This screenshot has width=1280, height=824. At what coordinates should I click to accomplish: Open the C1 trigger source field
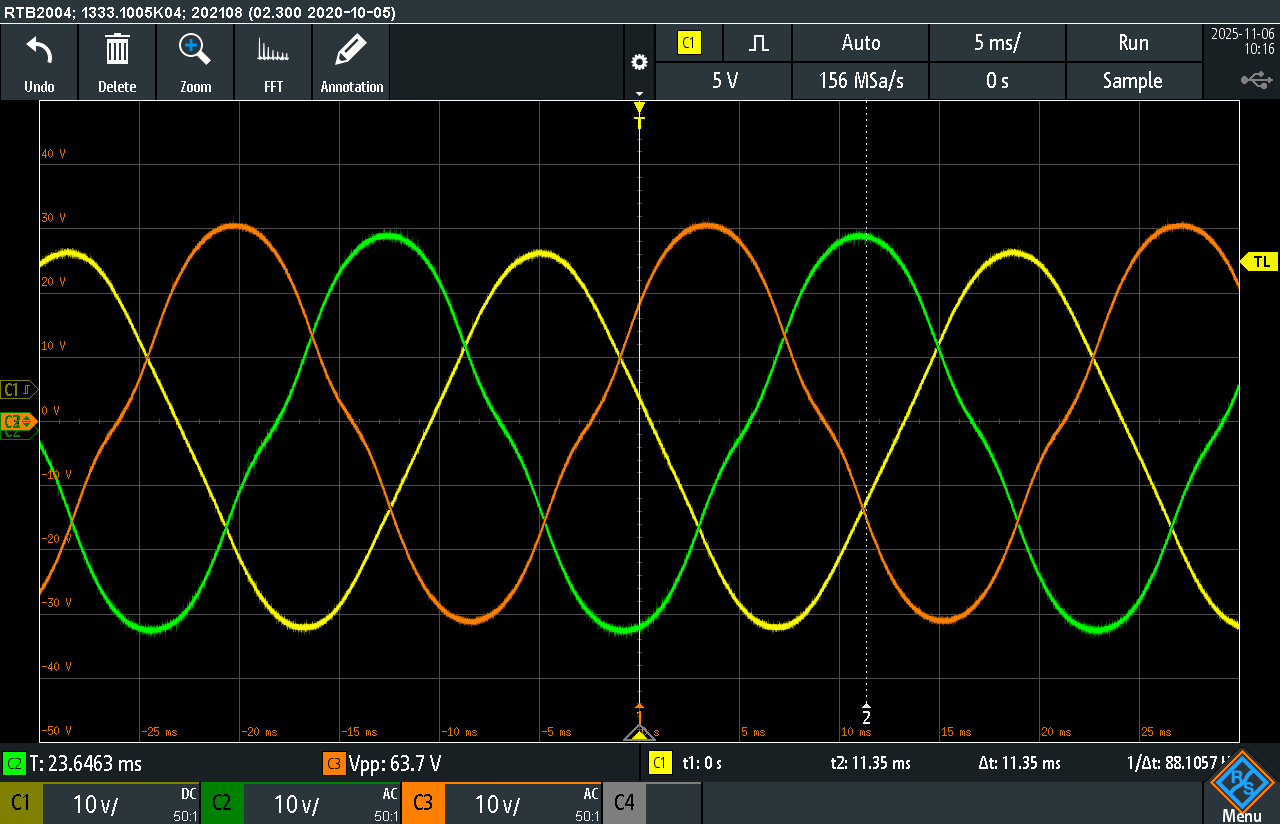point(689,43)
